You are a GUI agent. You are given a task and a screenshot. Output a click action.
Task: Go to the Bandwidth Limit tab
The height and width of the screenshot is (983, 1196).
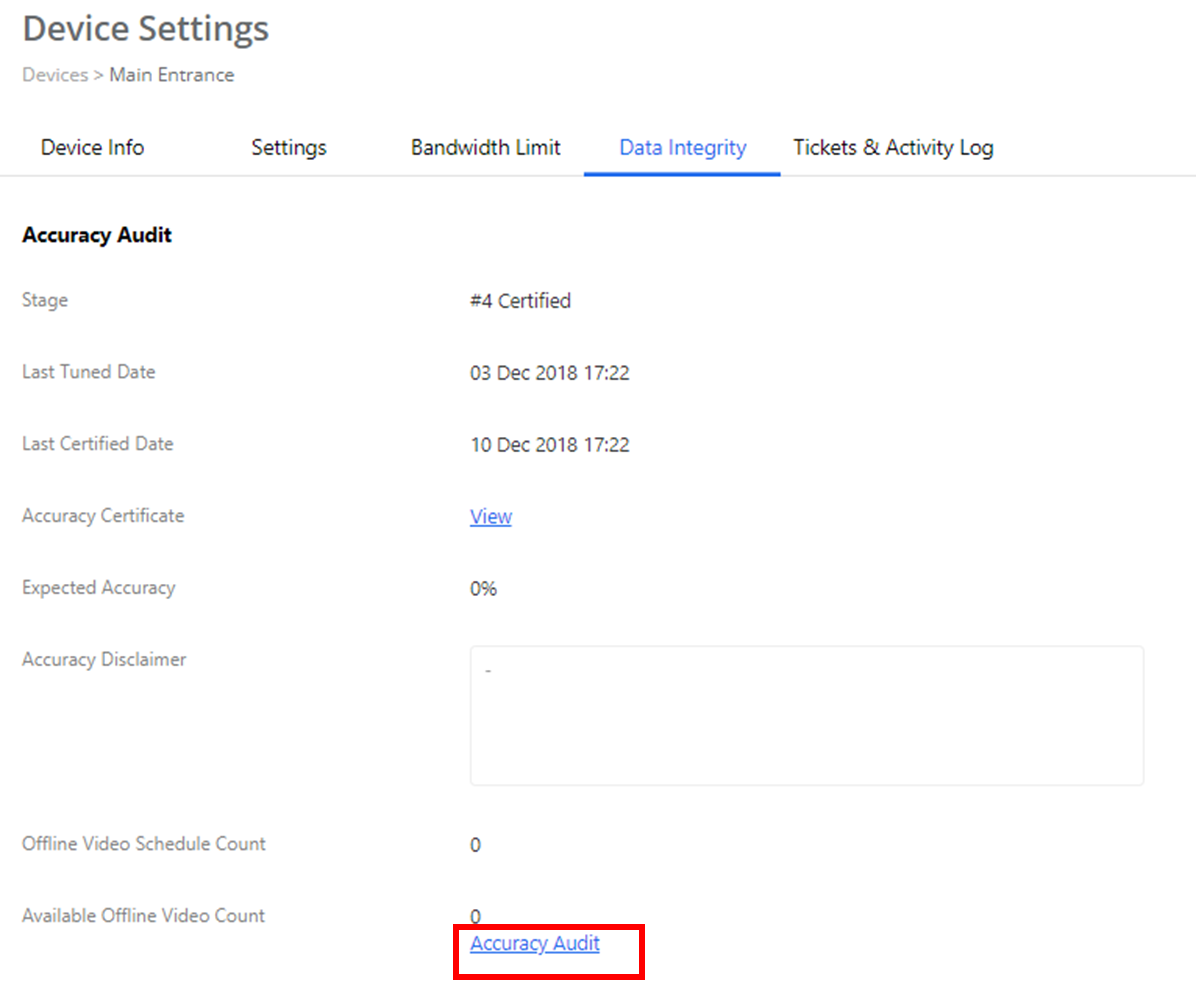(485, 148)
